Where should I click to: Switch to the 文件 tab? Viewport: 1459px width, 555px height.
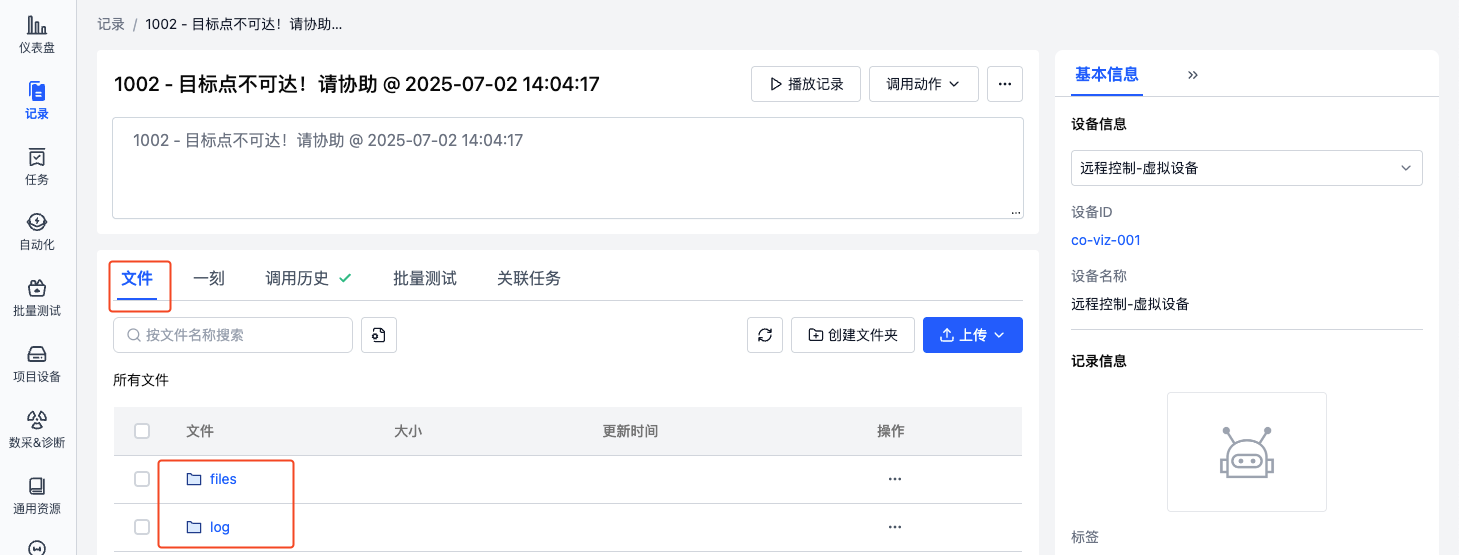pos(137,278)
